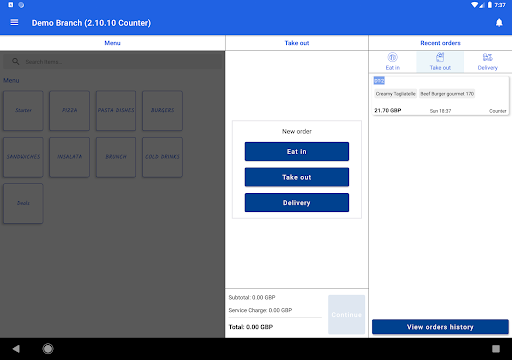Open the hamburger navigation menu
The width and height of the screenshot is (512, 360).
14,22
